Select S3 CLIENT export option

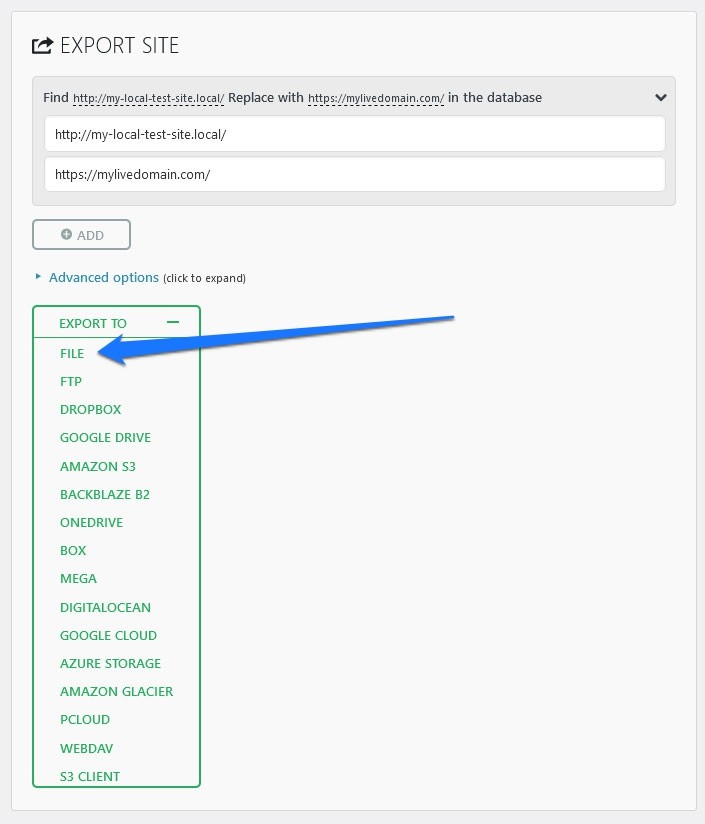90,776
